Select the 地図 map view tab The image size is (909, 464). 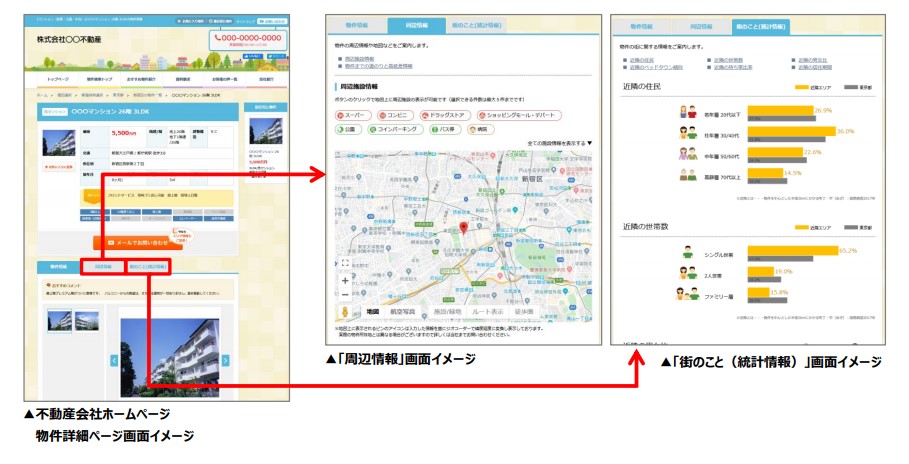pos(373,312)
